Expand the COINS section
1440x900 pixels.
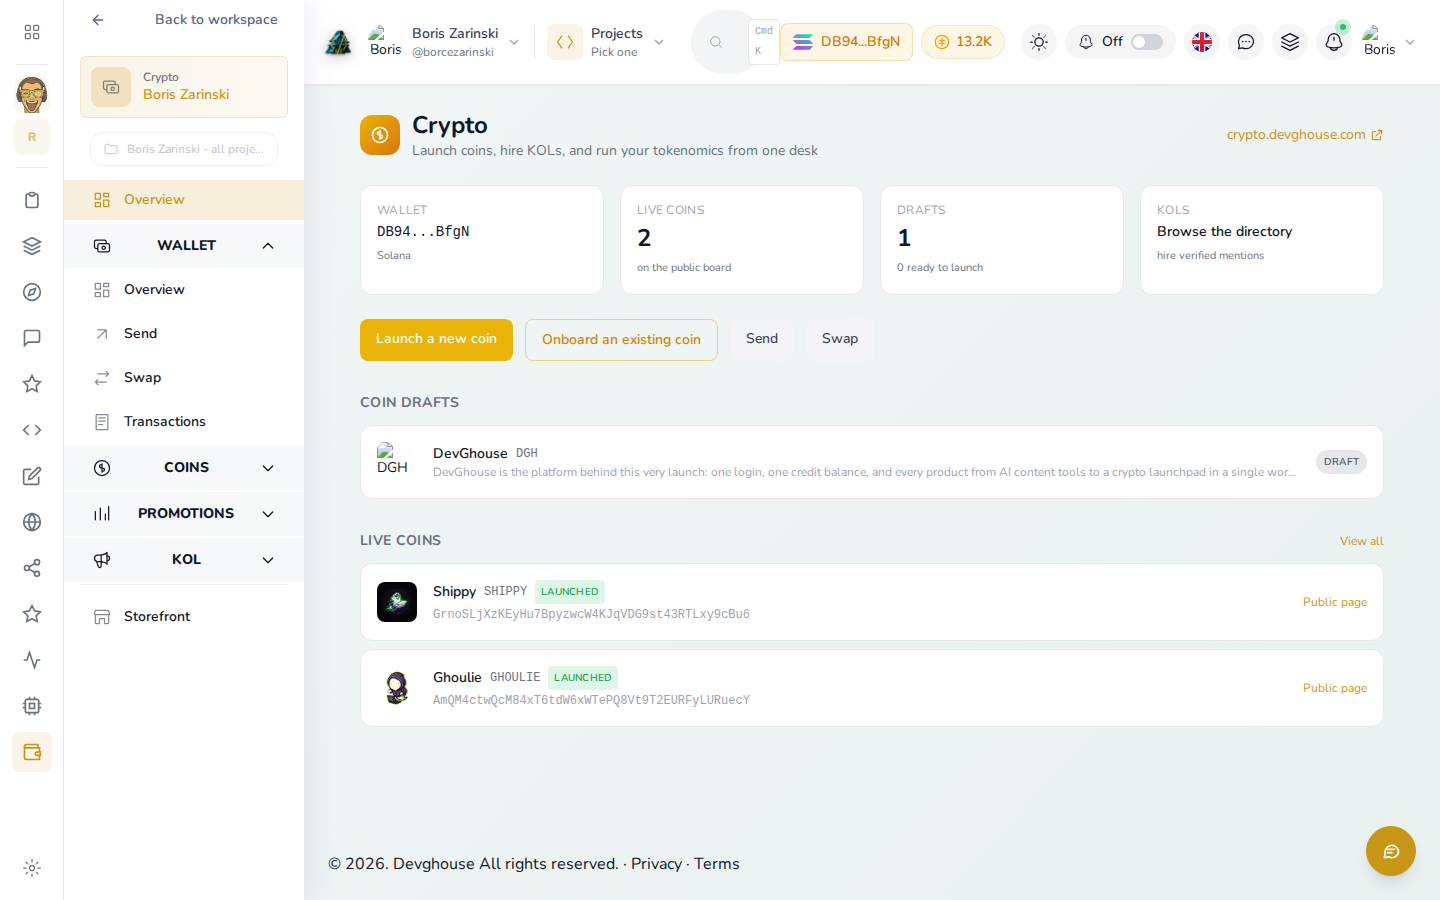[x=184, y=468]
